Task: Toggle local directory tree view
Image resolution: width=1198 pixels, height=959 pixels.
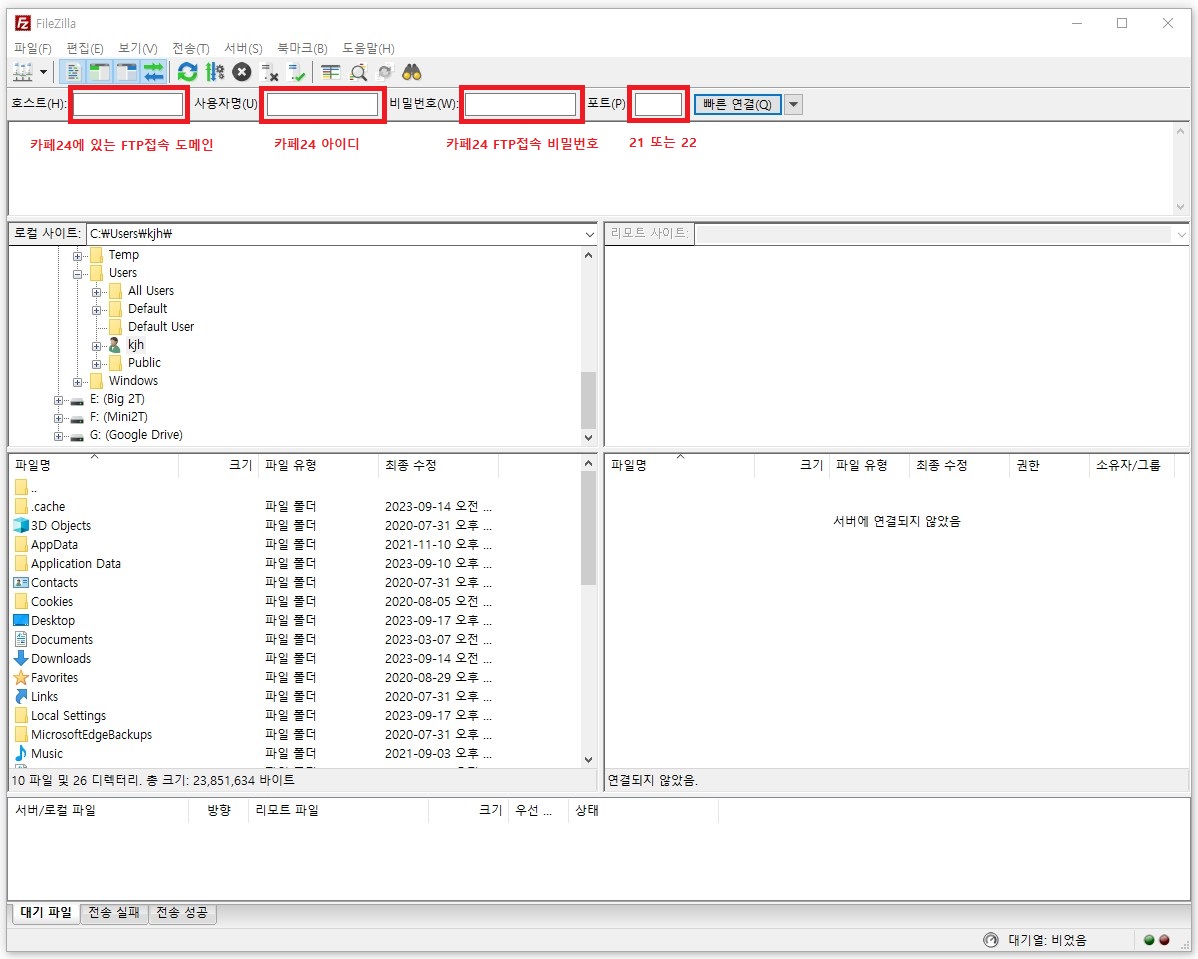Action: 99,73
